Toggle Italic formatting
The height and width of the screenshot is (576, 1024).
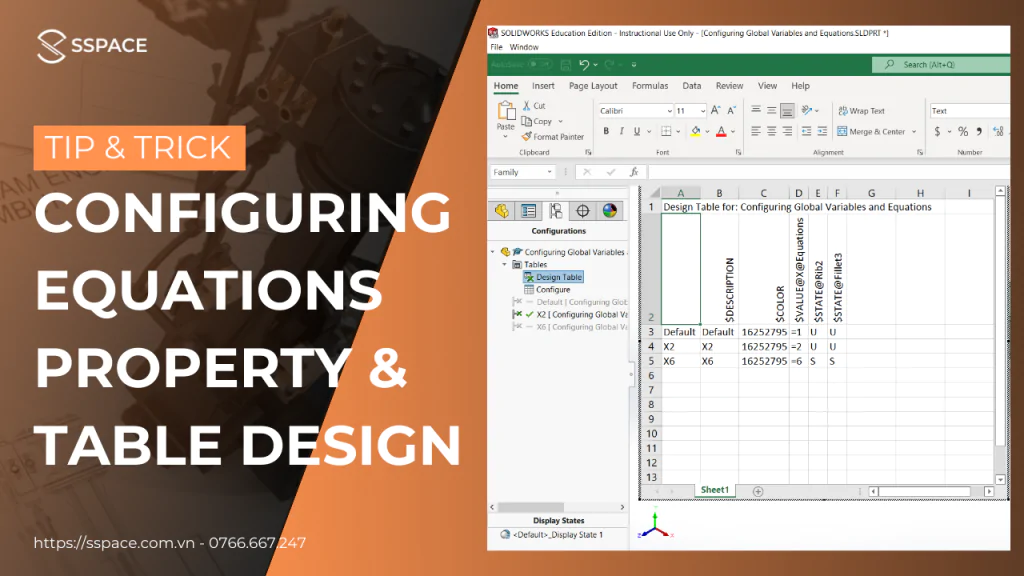tap(622, 131)
